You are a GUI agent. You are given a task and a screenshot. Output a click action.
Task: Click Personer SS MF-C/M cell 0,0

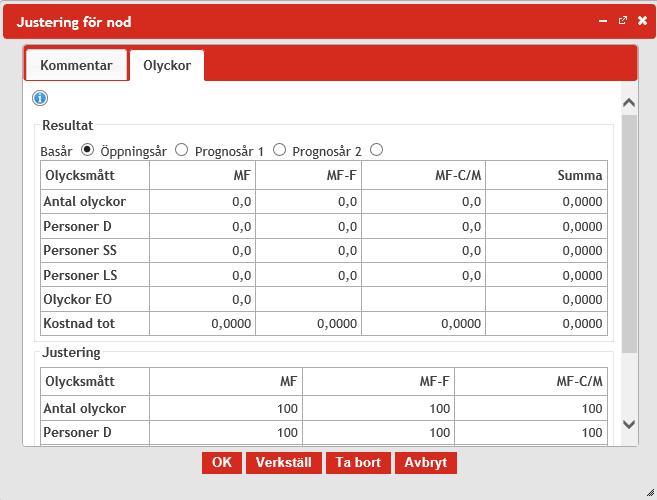423,251
